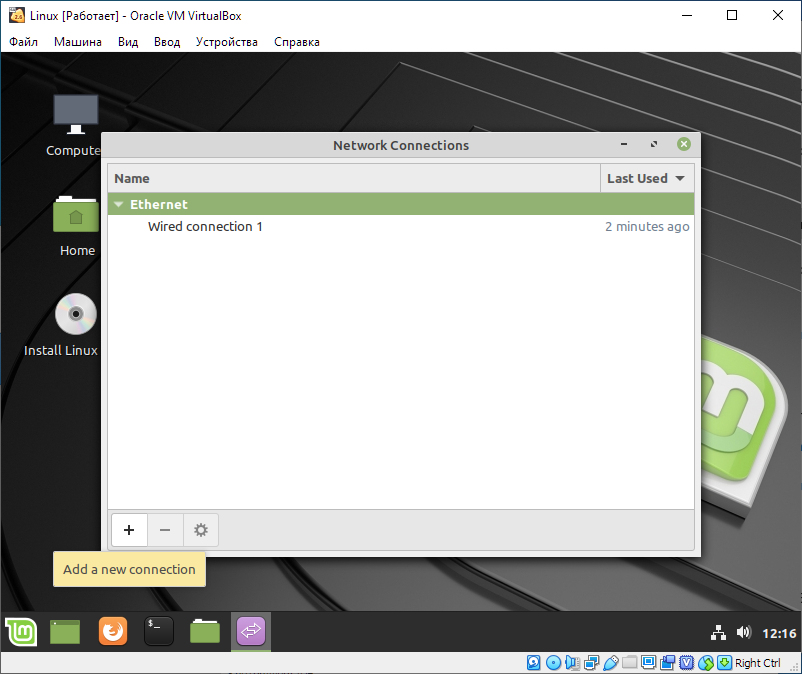Screen dimensions: 802x674
Task: Open the Справка menu
Action: coord(297,42)
